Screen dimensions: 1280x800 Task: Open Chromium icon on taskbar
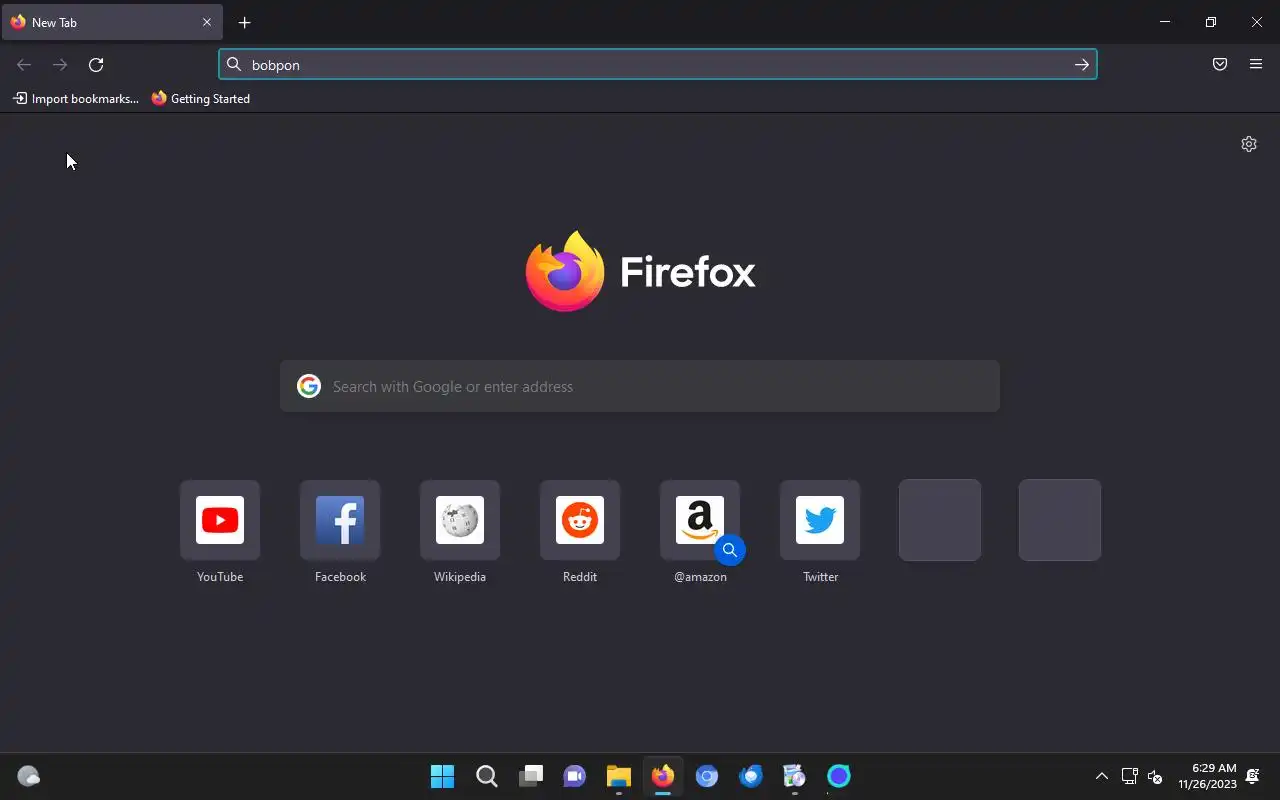[707, 776]
